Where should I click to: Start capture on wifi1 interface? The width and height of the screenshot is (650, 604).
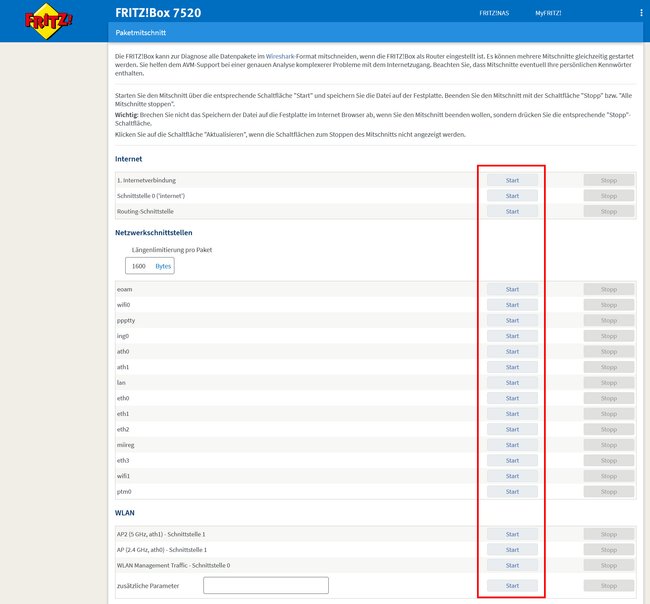(x=512, y=476)
